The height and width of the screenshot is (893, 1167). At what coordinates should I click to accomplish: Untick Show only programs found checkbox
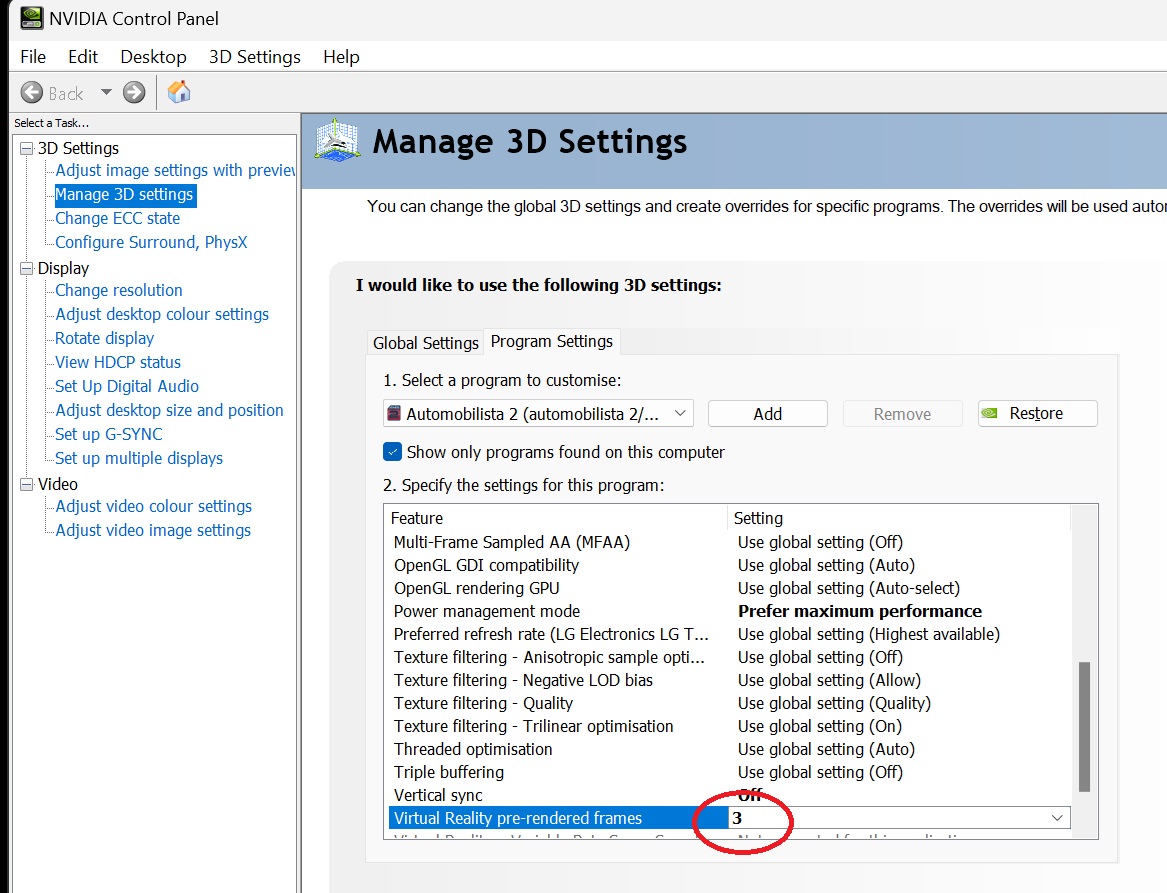[x=393, y=452]
